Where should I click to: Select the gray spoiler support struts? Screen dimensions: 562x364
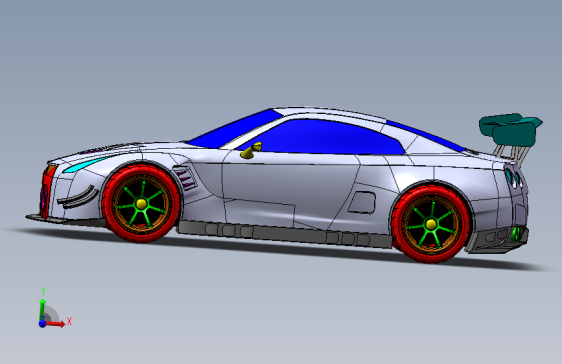point(513,153)
